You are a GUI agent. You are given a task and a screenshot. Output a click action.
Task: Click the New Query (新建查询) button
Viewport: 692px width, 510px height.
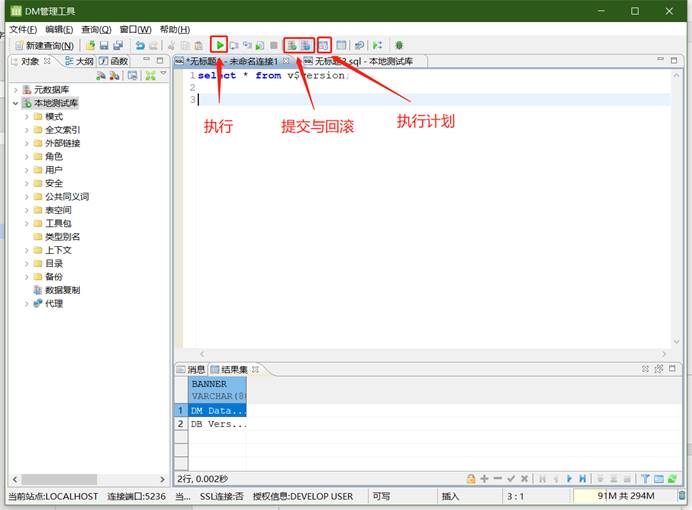[44, 45]
